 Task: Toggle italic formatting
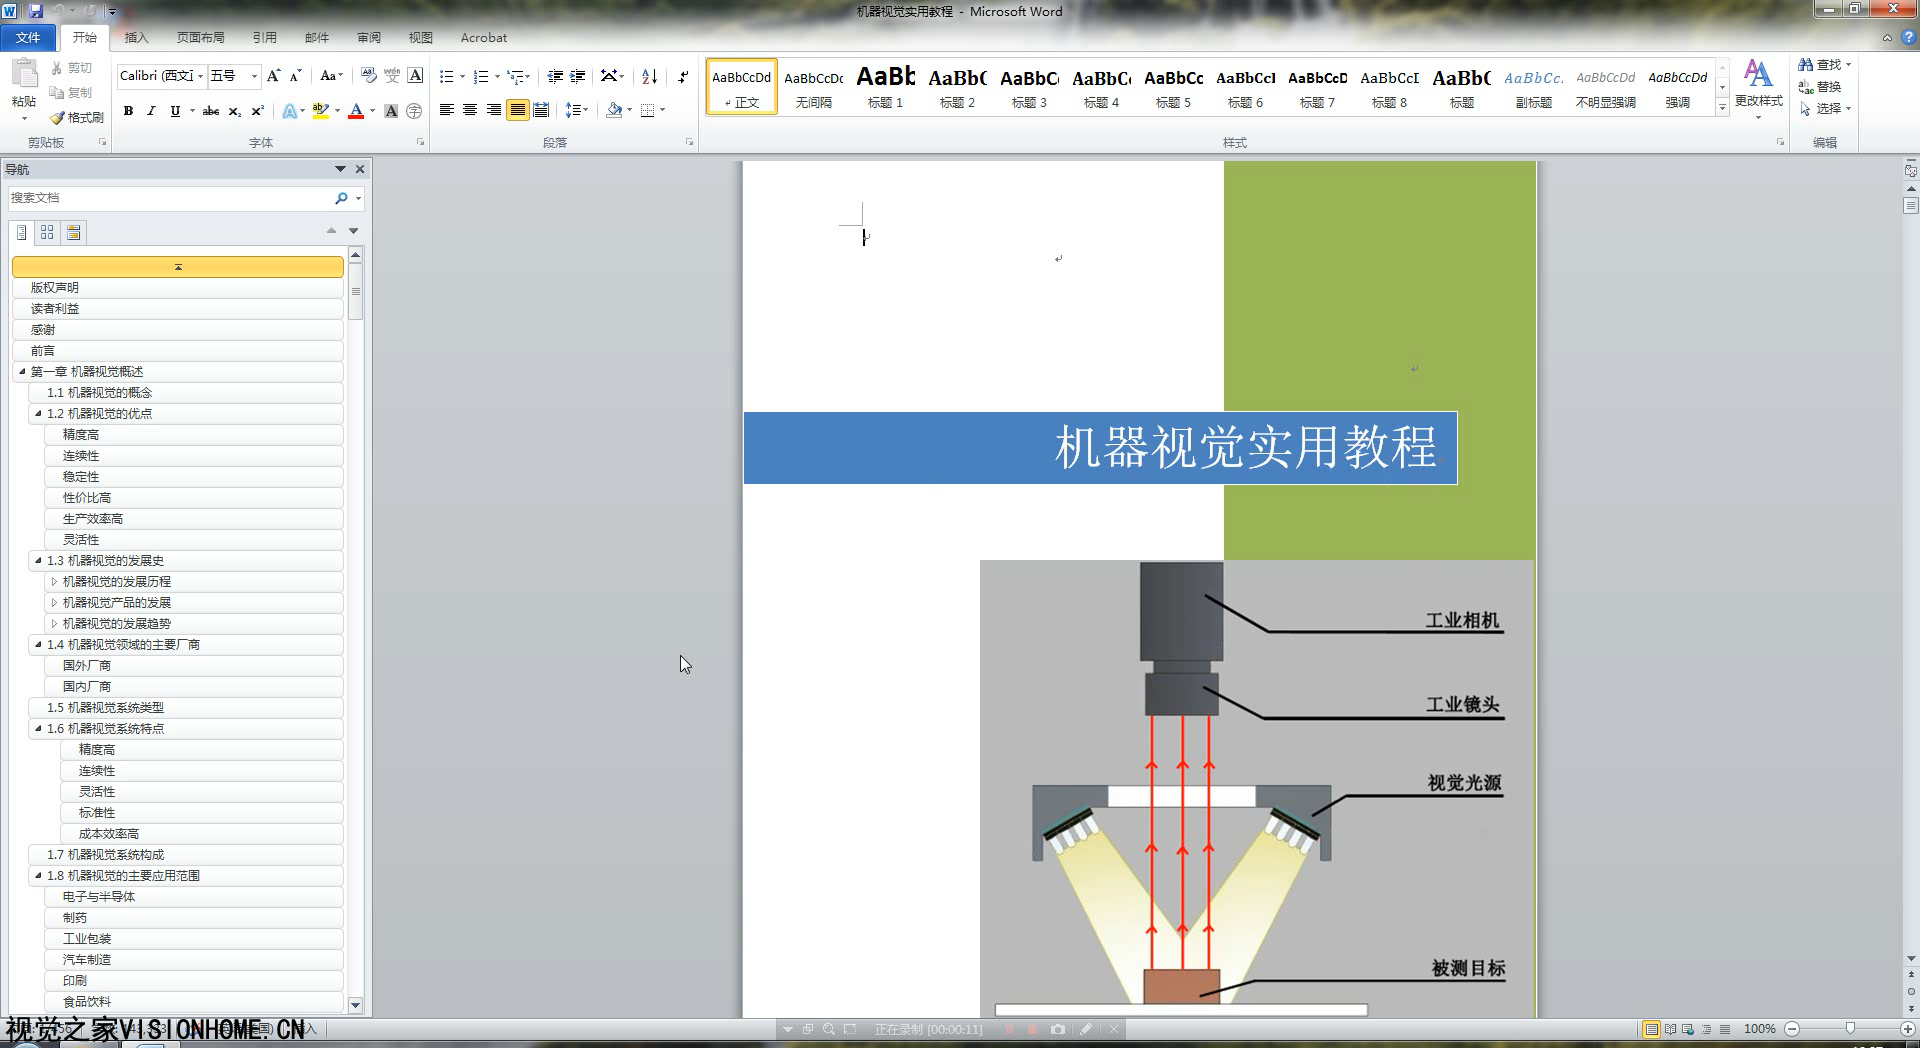[x=151, y=111]
